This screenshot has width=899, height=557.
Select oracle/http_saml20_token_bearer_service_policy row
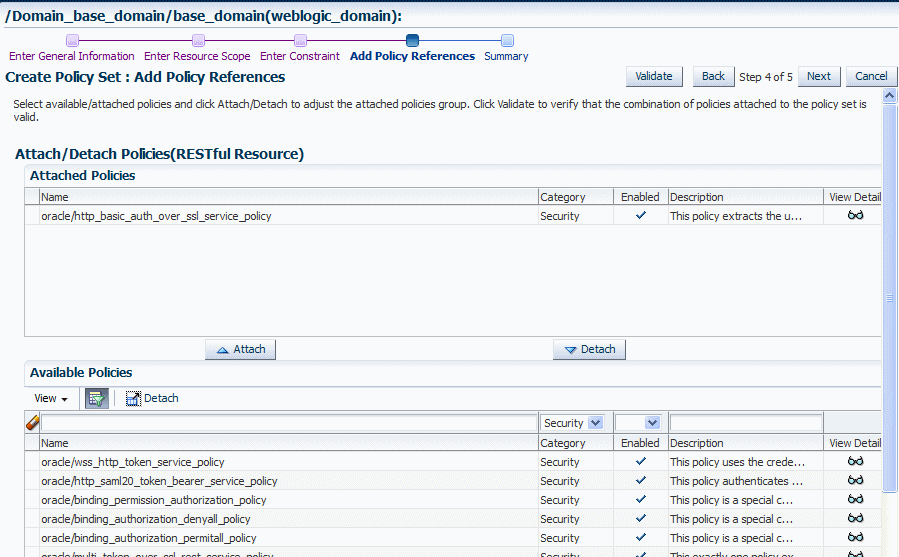[x=453, y=481]
